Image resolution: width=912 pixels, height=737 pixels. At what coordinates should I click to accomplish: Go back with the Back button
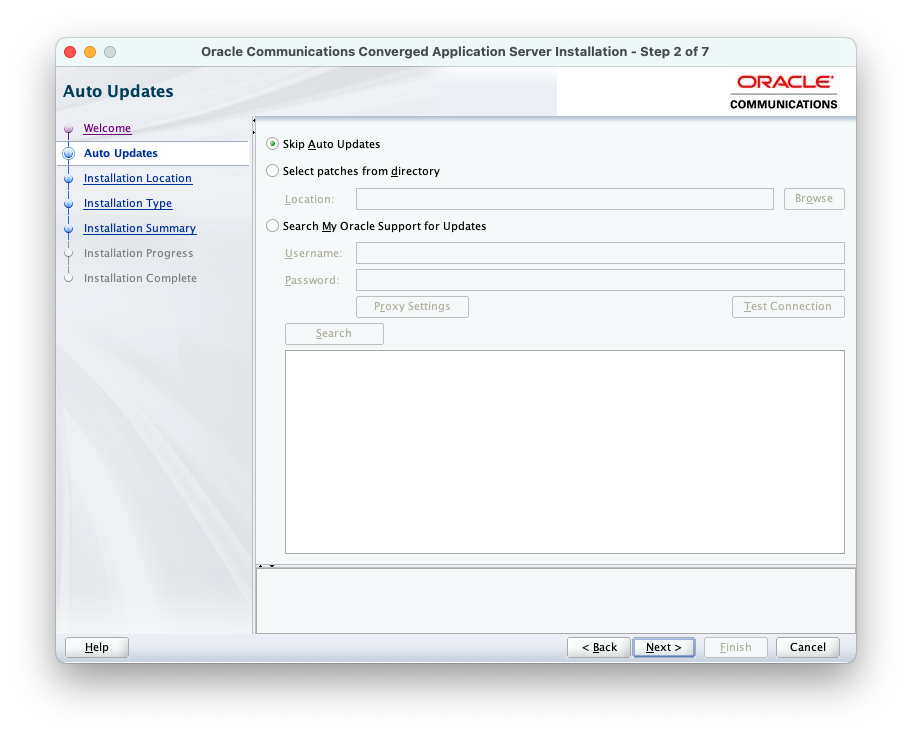599,647
